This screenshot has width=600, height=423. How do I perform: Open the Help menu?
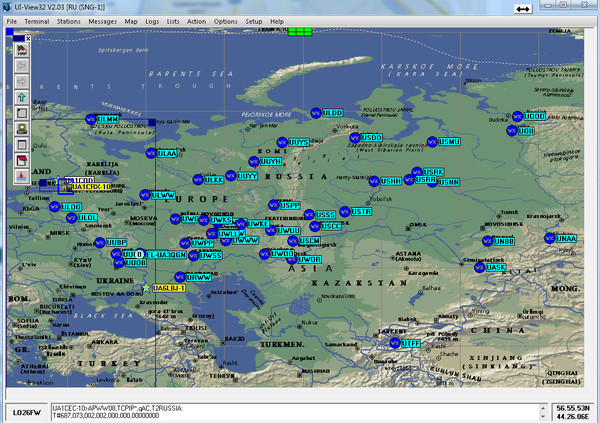coord(277,21)
